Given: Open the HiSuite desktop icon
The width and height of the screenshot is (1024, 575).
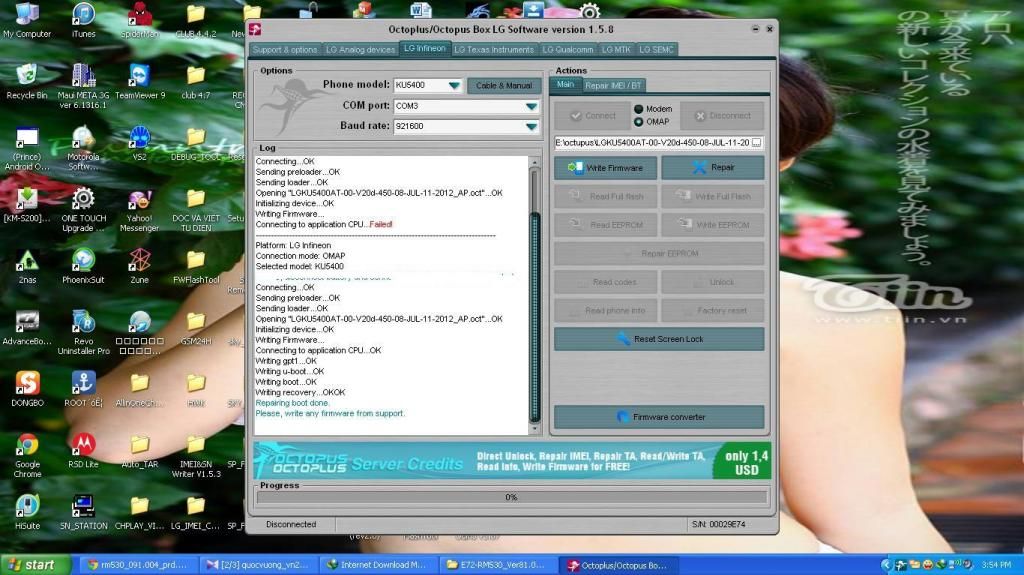Looking at the screenshot, I should click(27, 512).
